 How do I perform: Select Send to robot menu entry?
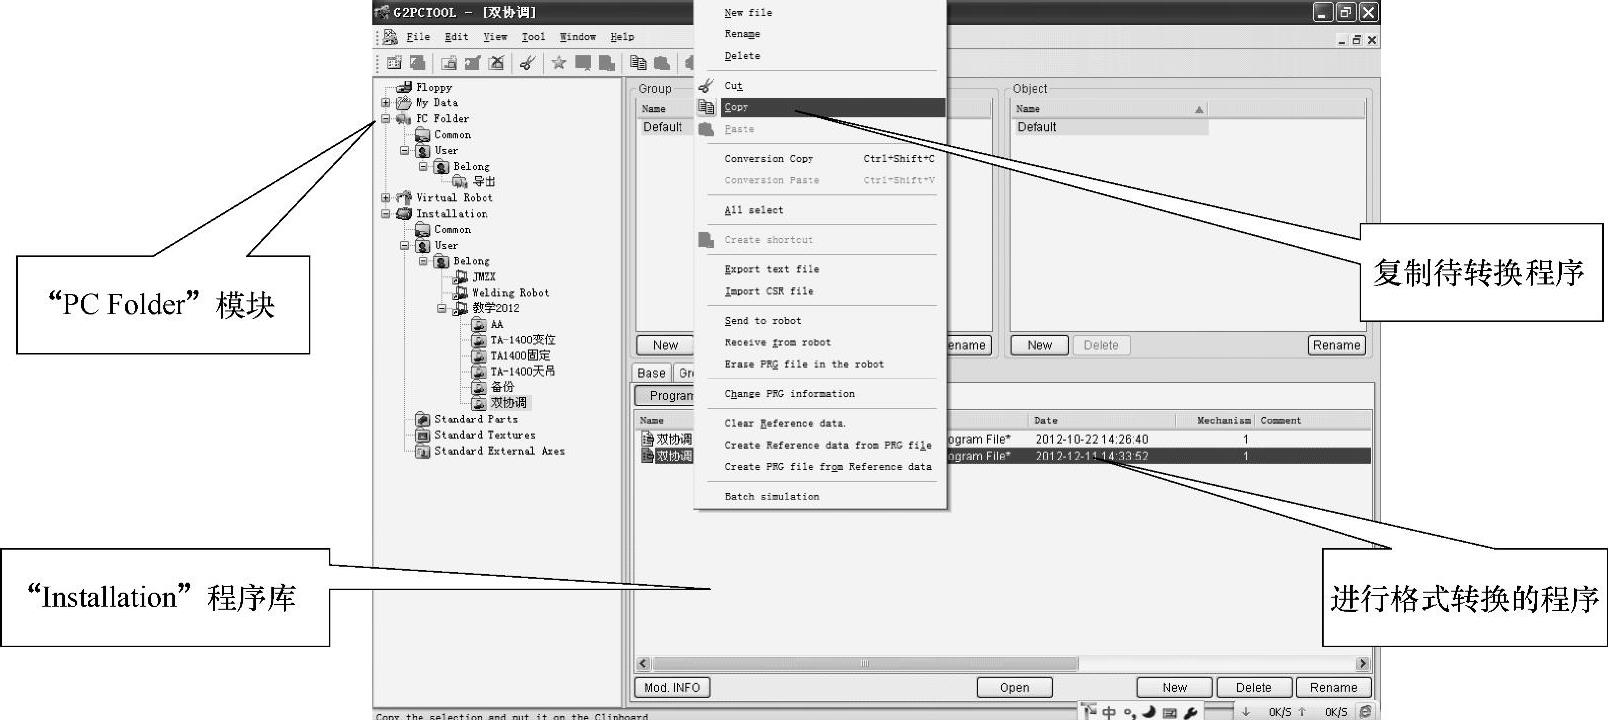(x=762, y=321)
